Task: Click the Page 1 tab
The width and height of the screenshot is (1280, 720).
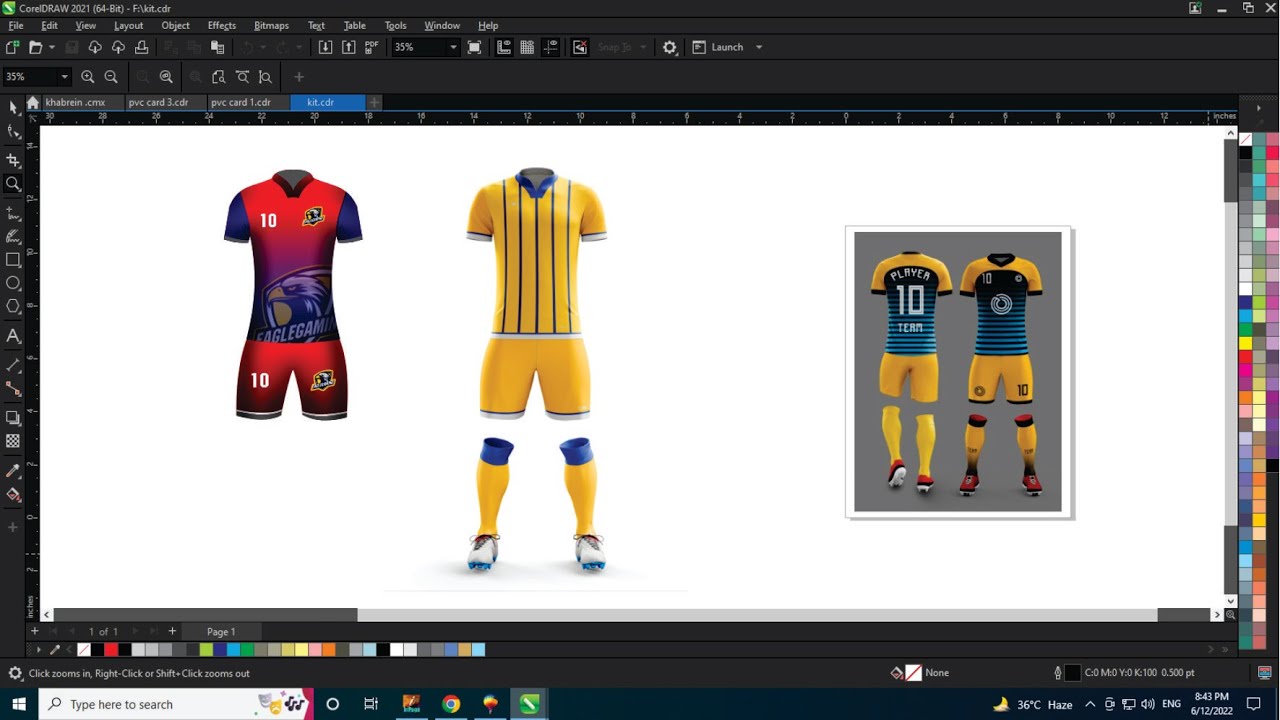Action: [221, 632]
